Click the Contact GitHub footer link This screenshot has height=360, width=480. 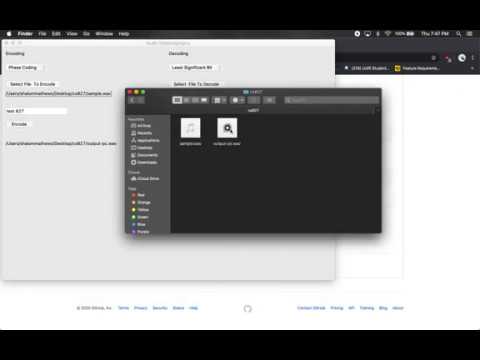coord(311,308)
